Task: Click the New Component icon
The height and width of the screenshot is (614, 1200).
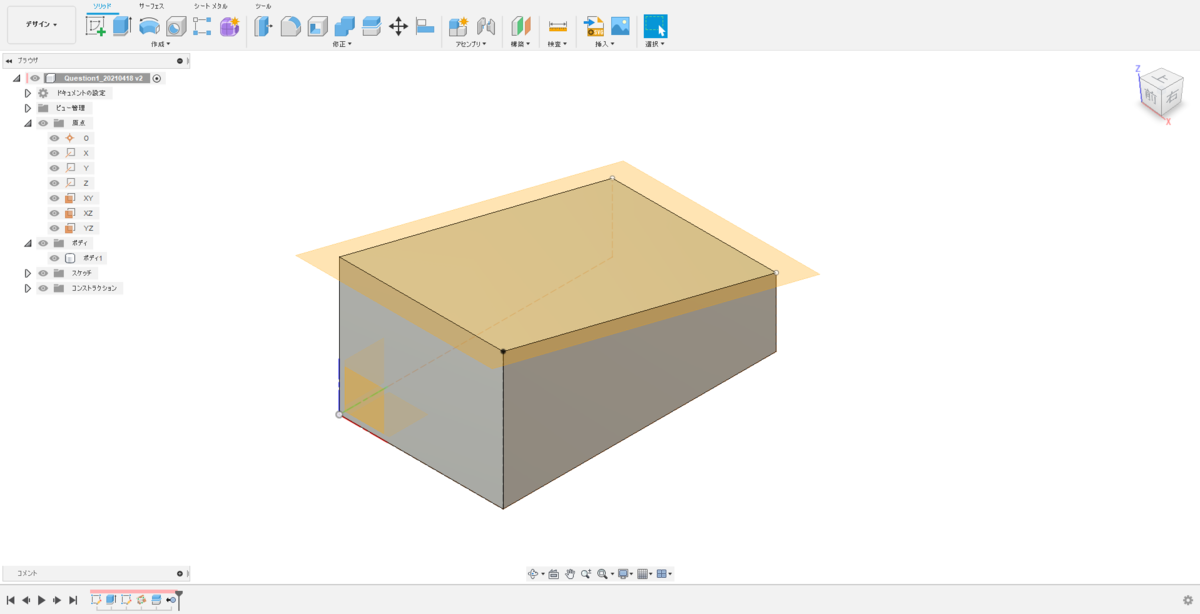Action: pos(459,26)
